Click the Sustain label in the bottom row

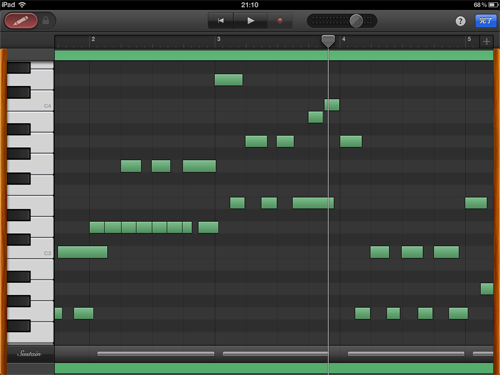coord(29,353)
